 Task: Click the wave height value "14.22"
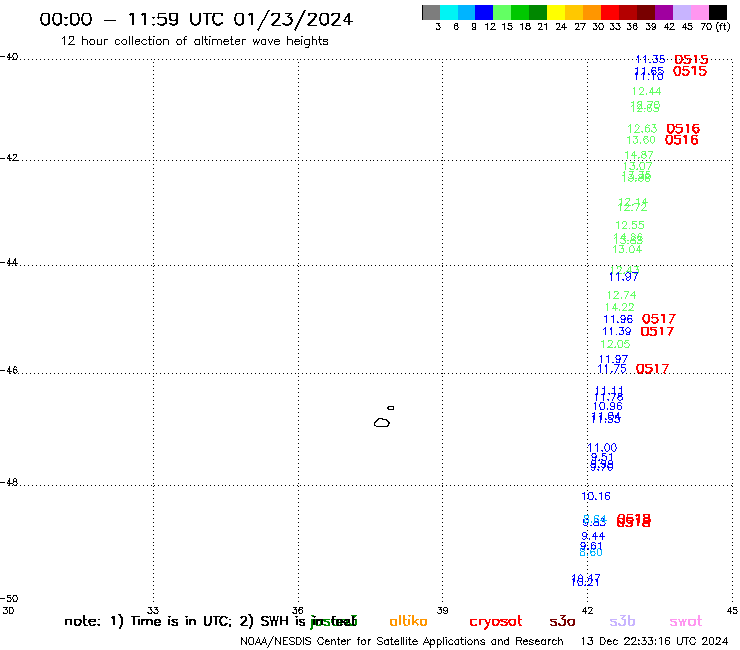click(620, 307)
